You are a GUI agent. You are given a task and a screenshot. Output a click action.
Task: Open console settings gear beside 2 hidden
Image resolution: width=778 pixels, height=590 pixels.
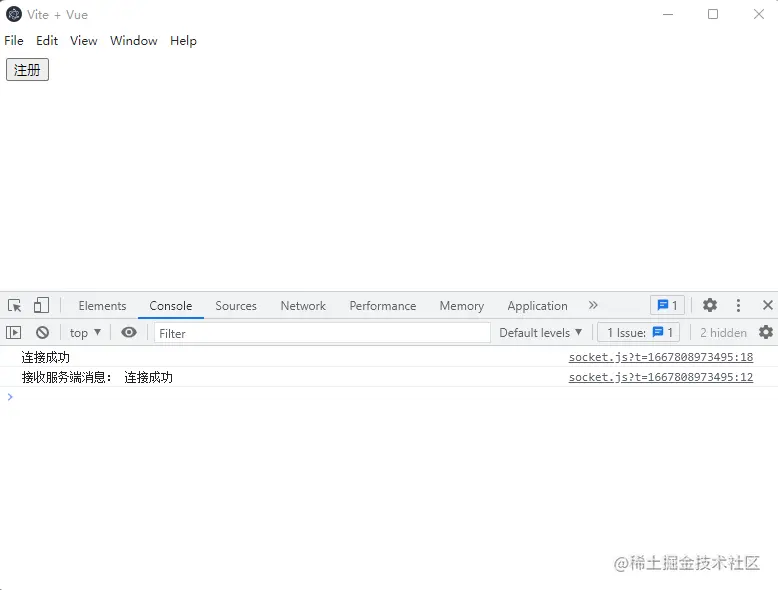click(x=766, y=332)
